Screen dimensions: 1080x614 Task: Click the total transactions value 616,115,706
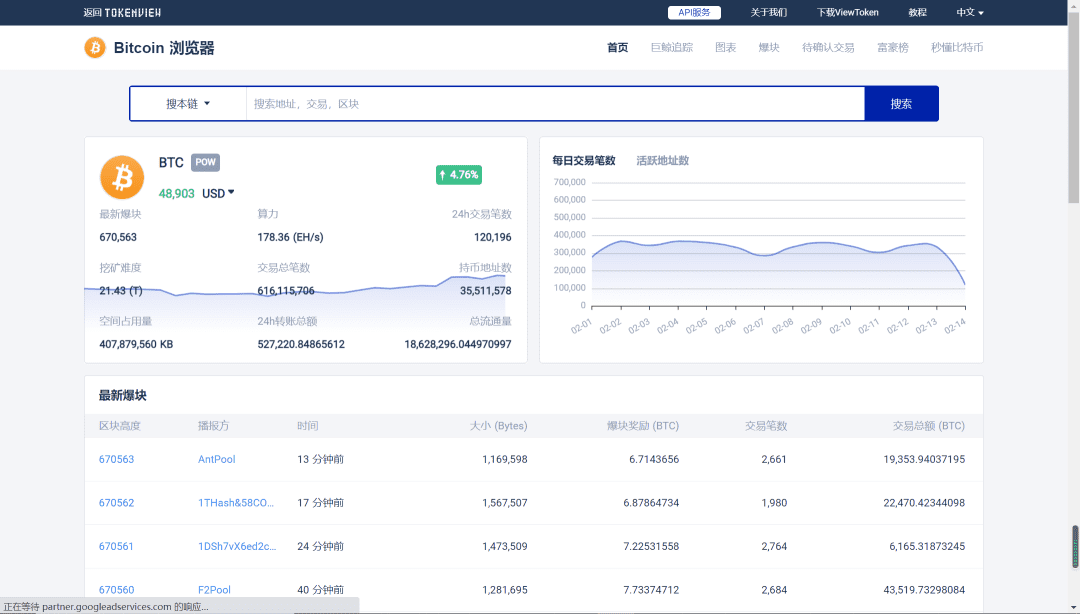[x=286, y=291]
